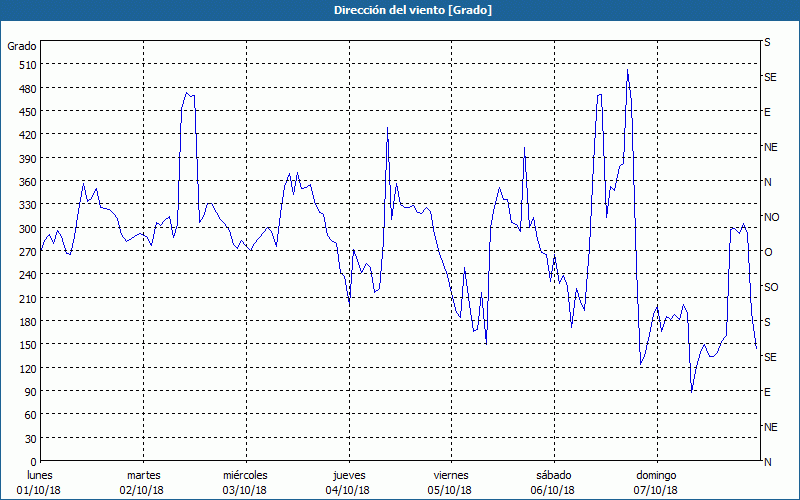Screen dimensions: 800x500
Task: Click the "lunes" day label
Action: point(40,476)
